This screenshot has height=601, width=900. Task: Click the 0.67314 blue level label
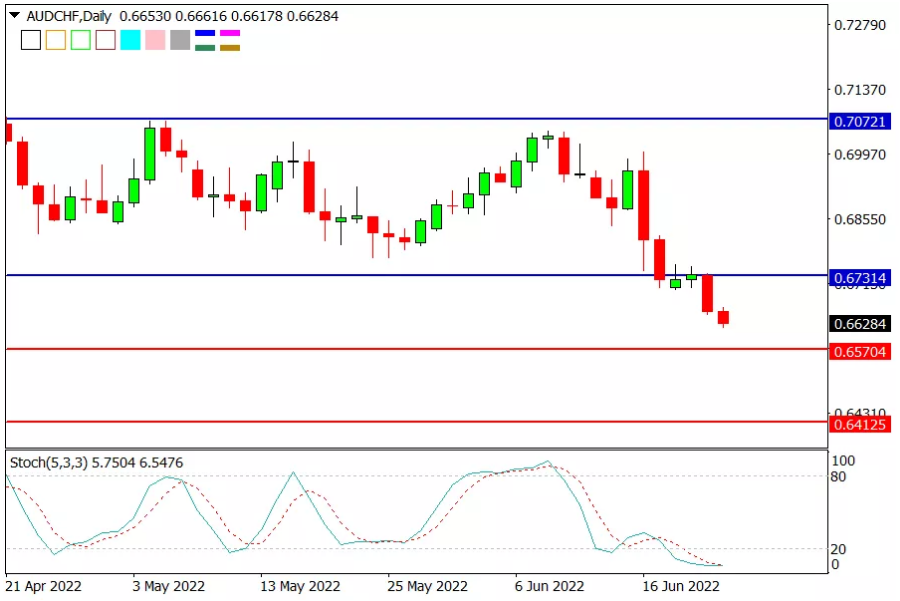860,278
